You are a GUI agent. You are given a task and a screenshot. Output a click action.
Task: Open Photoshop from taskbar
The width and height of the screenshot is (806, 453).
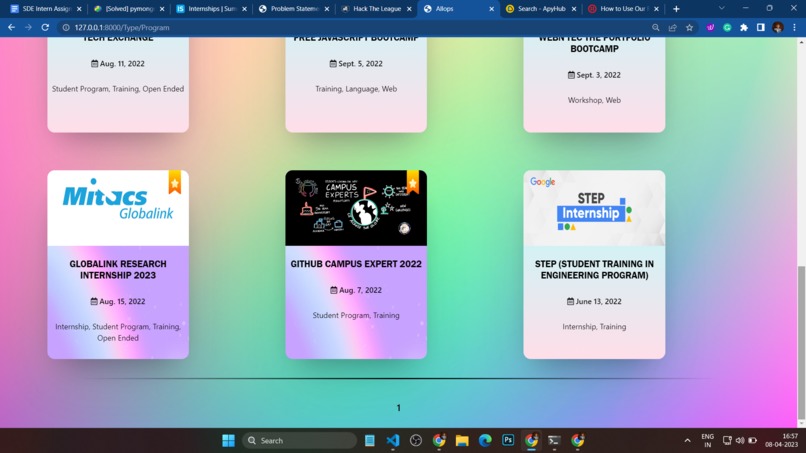(x=508, y=440)
